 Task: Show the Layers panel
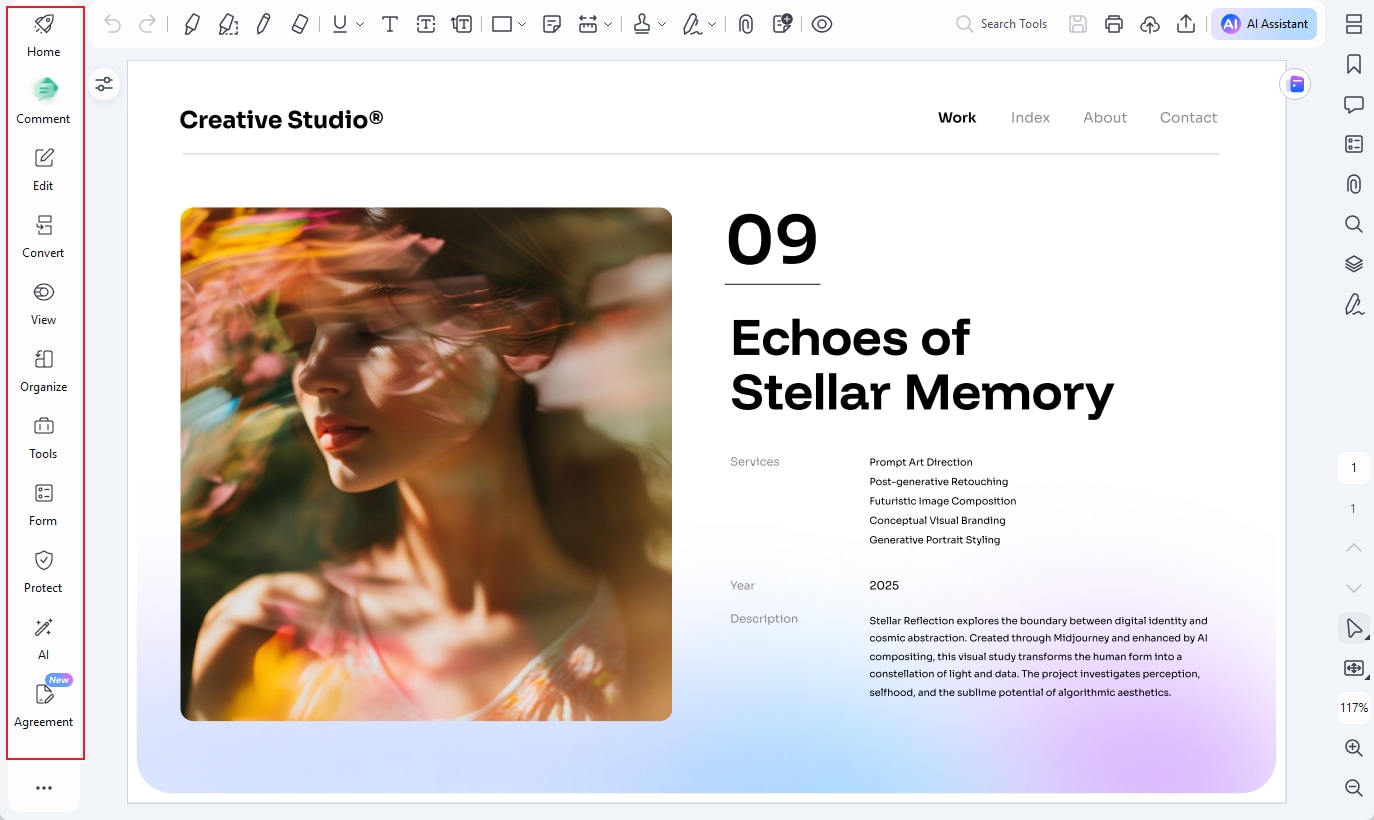1354,264
